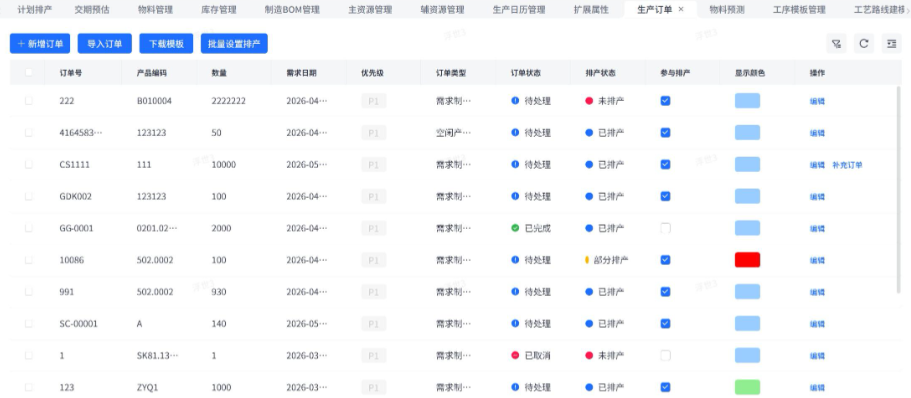The height and width of the screenshot is (398, 911).
Task: Open the P1 priority dropdown for order SC-00001
Action: point(374,324)
